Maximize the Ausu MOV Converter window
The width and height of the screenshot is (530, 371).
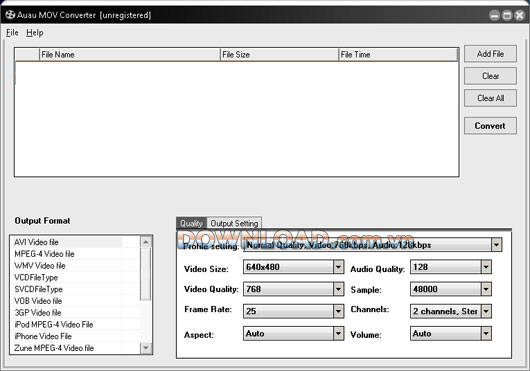(x=507, y=15)
